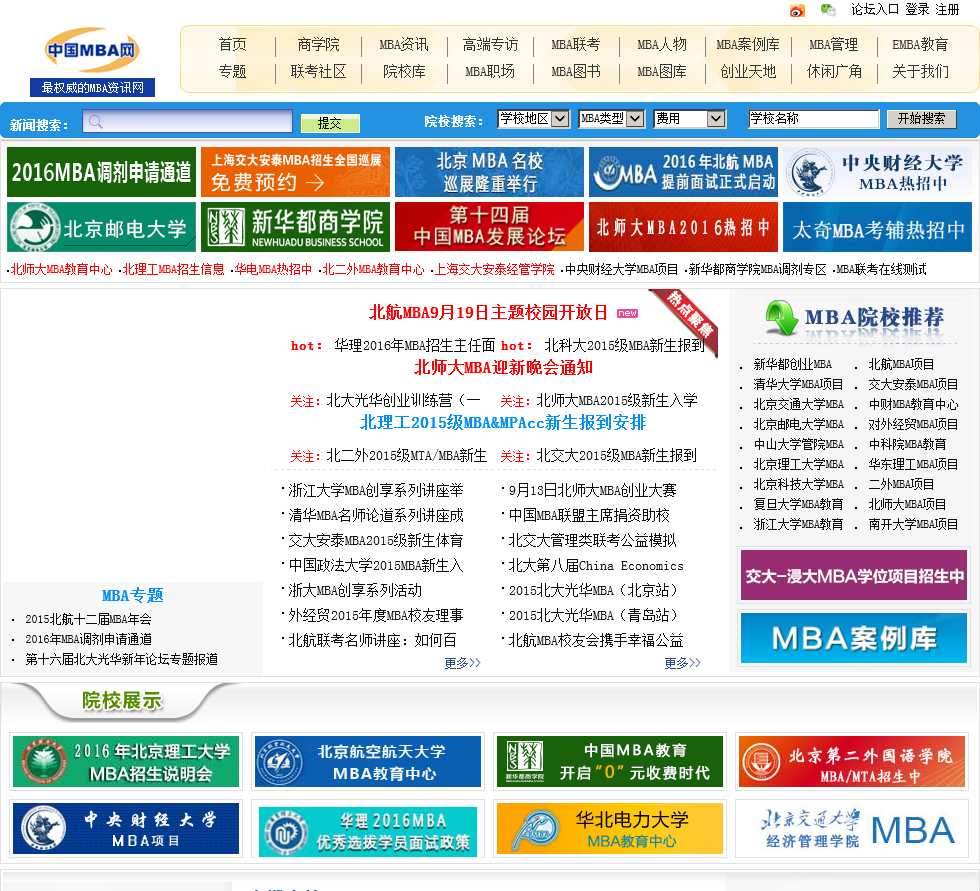
Task: Focus the 新闻搜索 text field
Action: tap(187, 121)
